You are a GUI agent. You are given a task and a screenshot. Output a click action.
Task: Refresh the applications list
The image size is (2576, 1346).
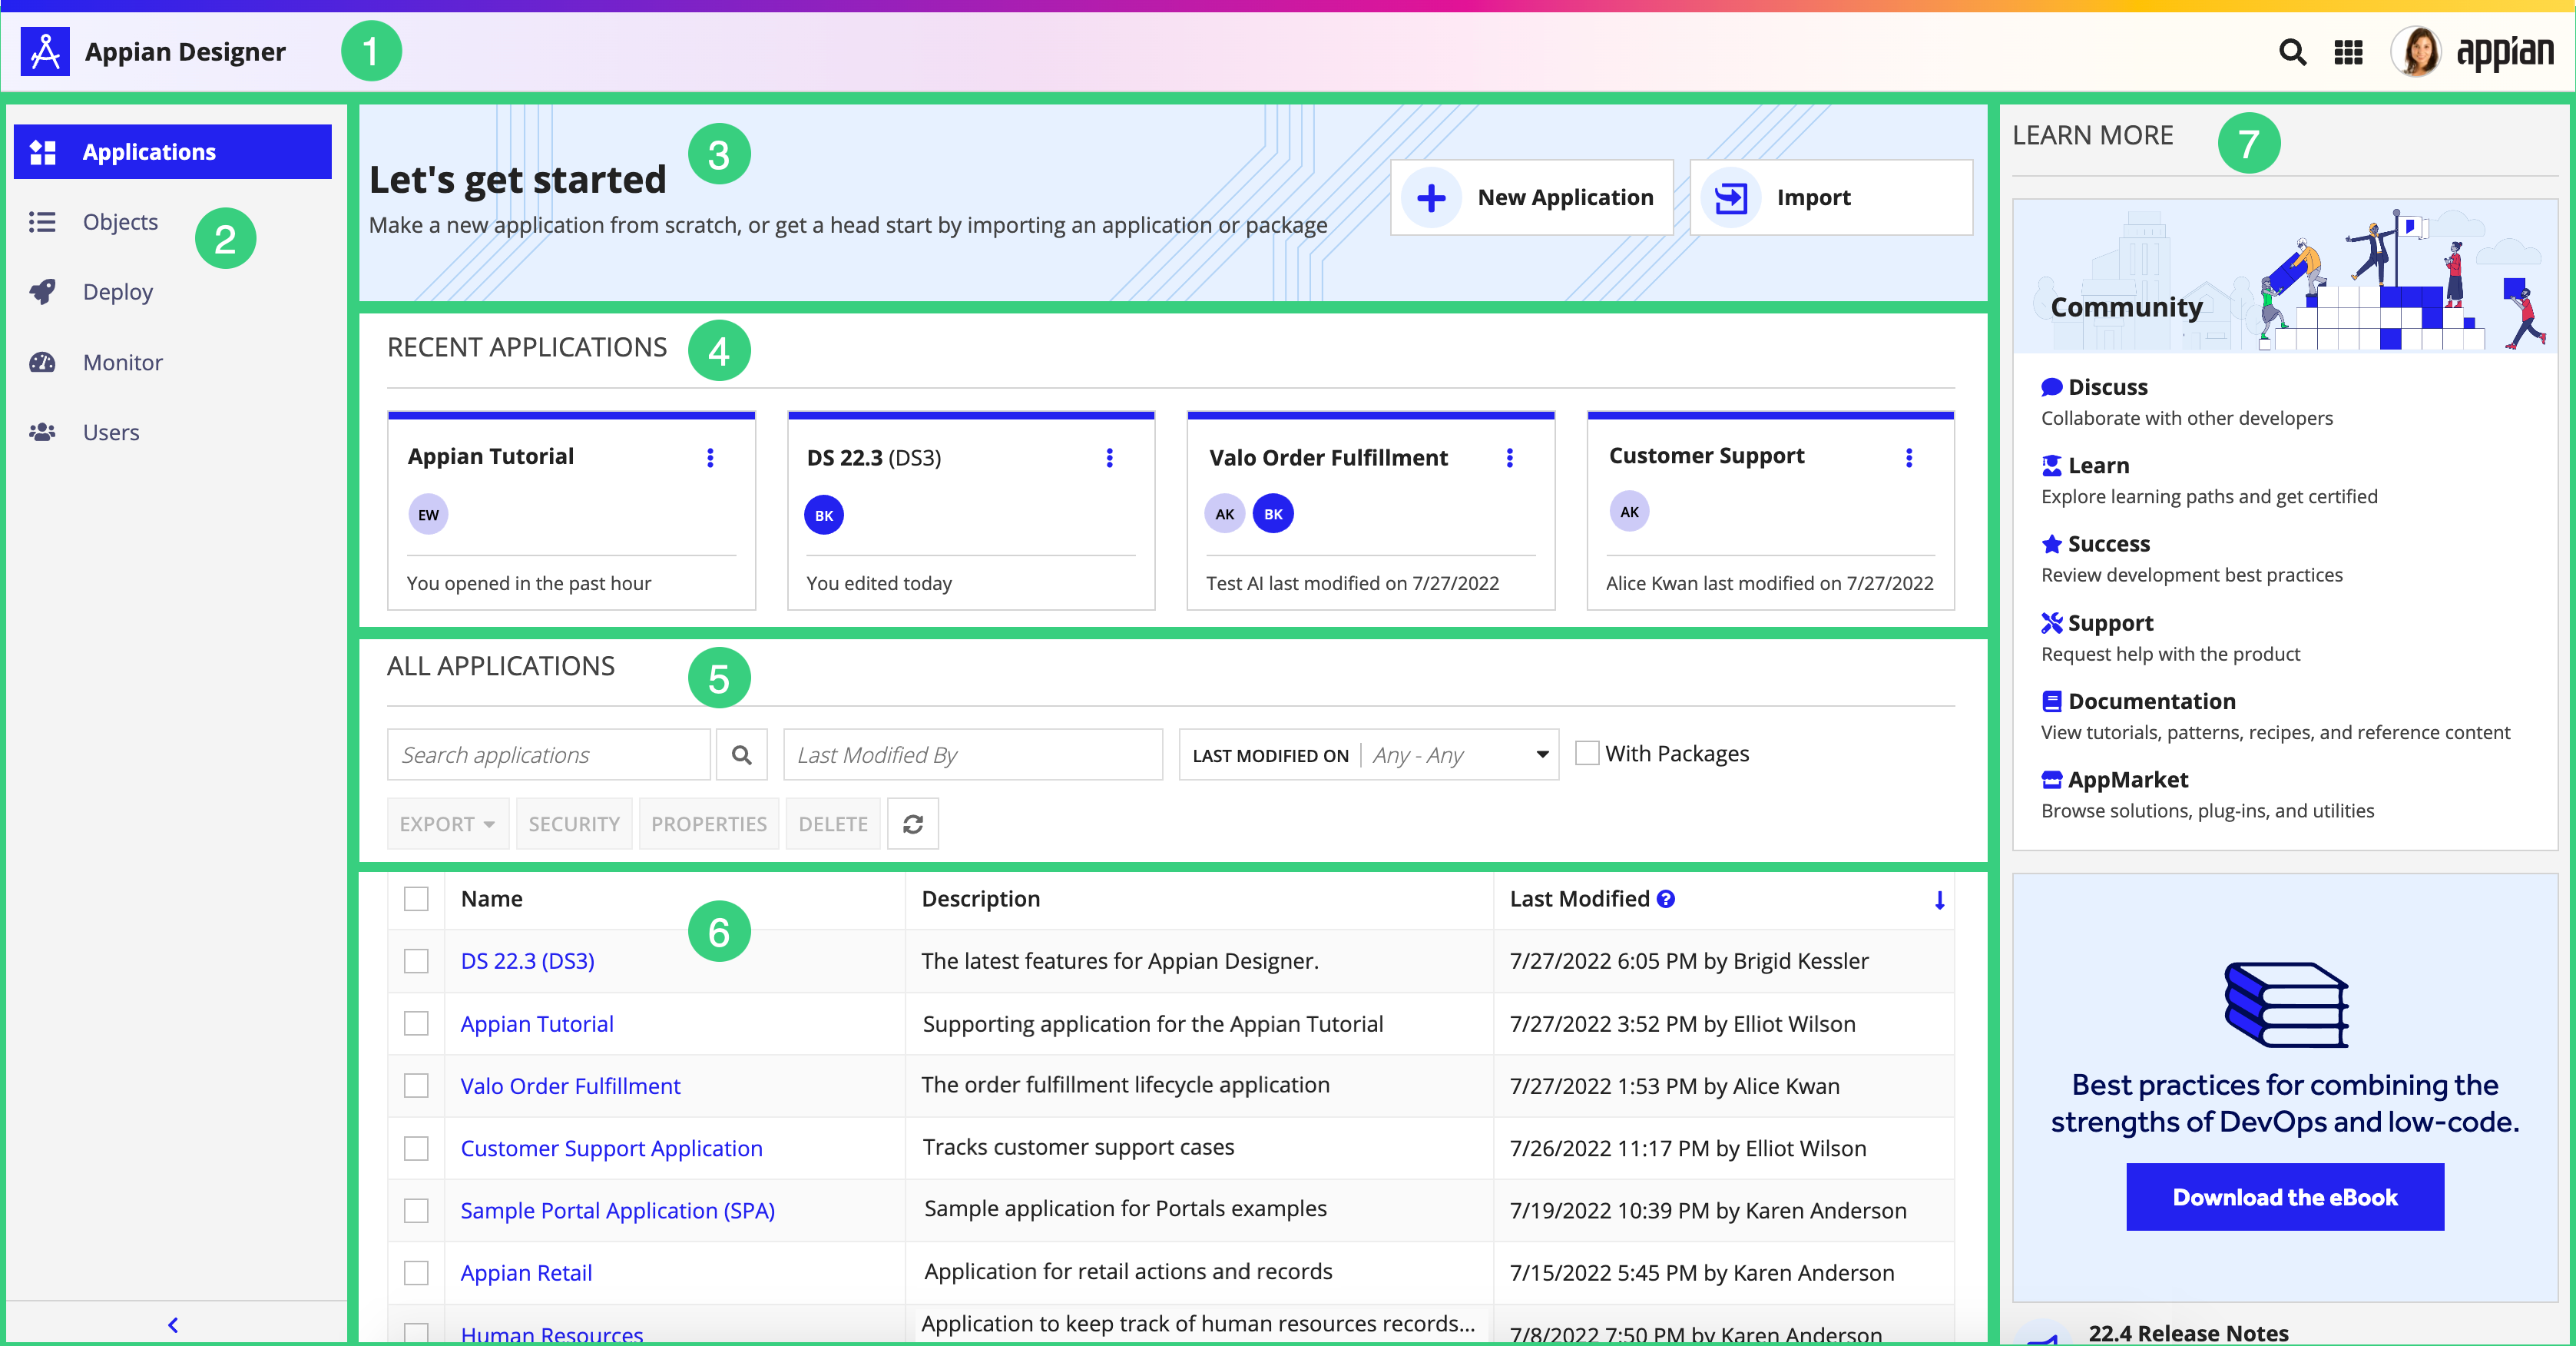point(912,824)
